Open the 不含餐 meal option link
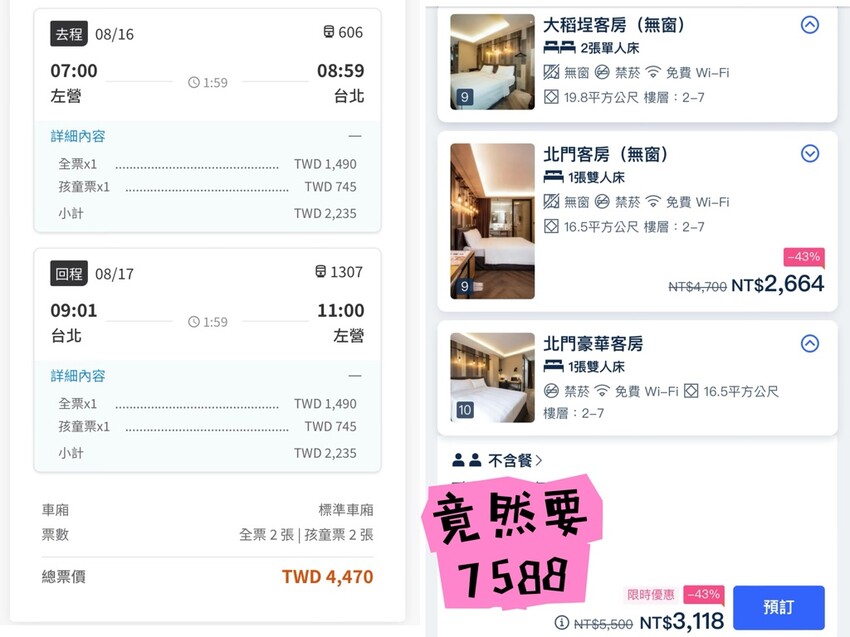The width and height of the screenshot is (850, 637). [515, 461]
